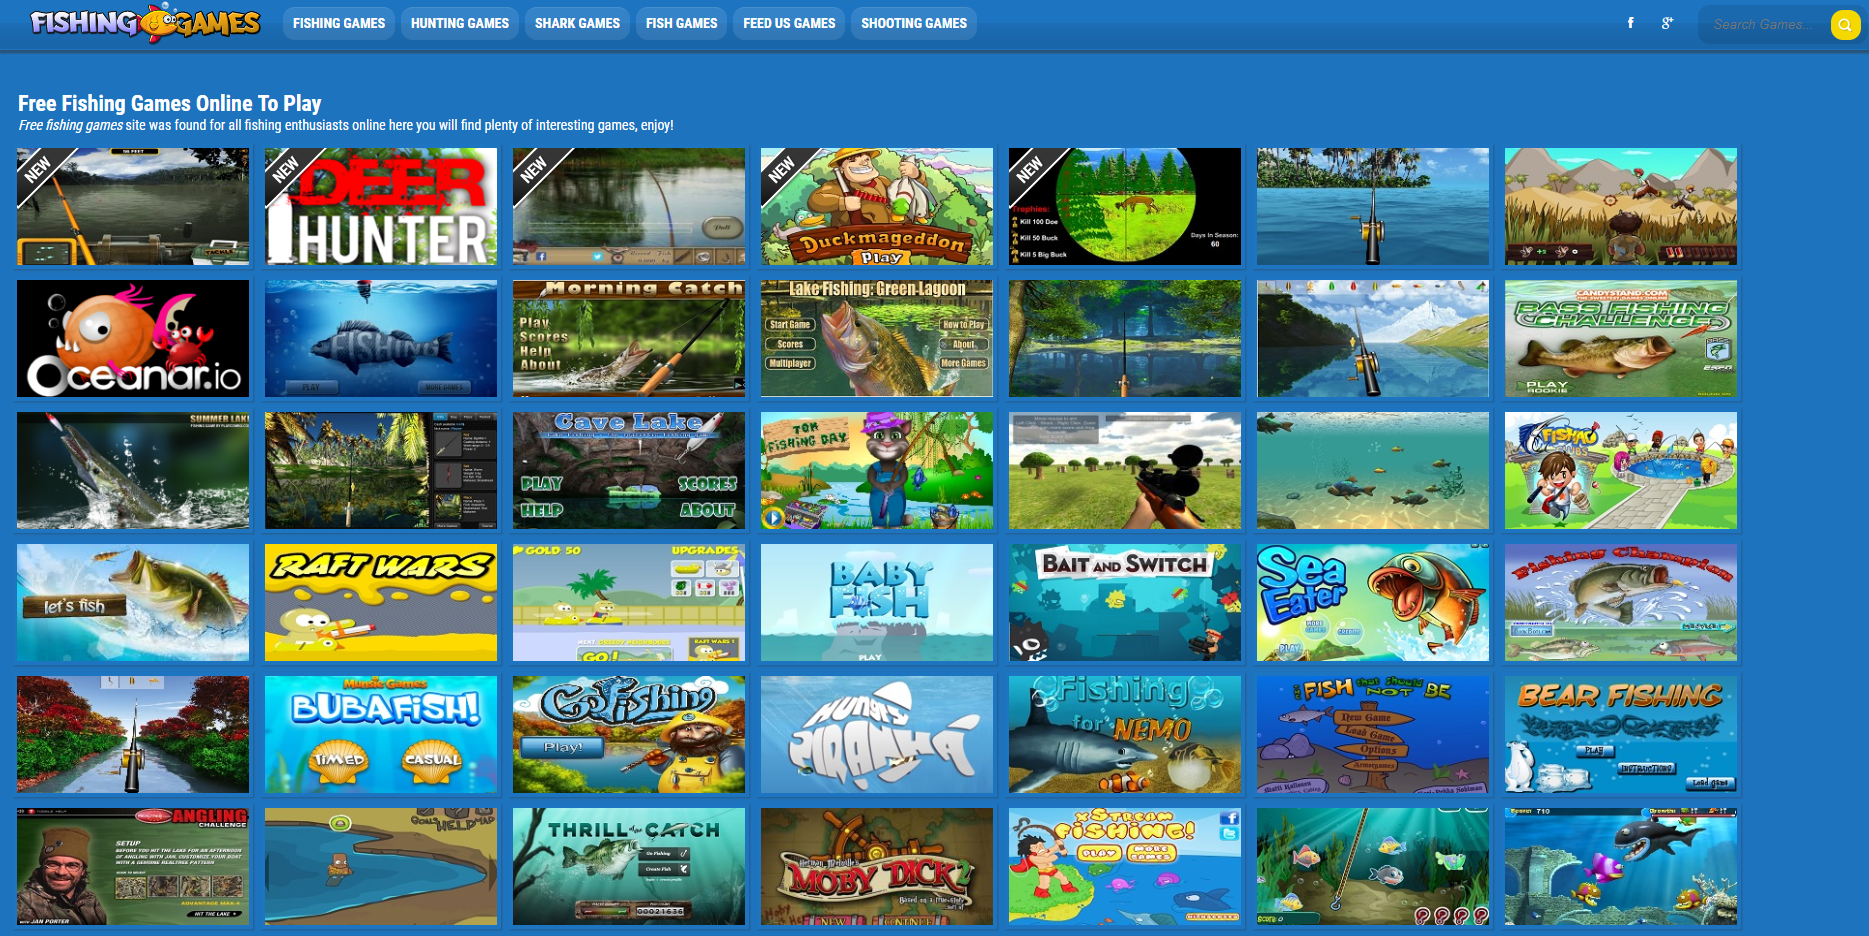1869x936 pixels.
Task: Open the Raft Wars game thumbnail
Action: coord(381,603)
